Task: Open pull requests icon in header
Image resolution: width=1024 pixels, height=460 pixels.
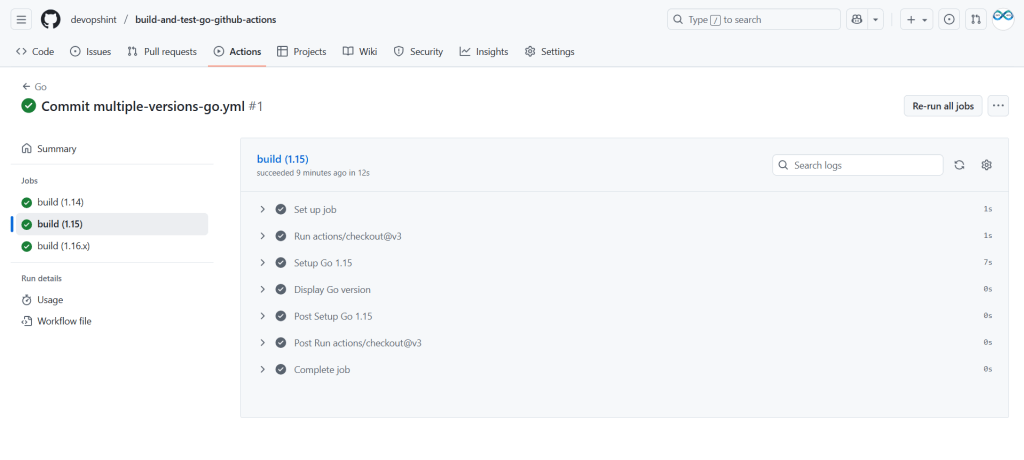Action: [x=975, y=20]
